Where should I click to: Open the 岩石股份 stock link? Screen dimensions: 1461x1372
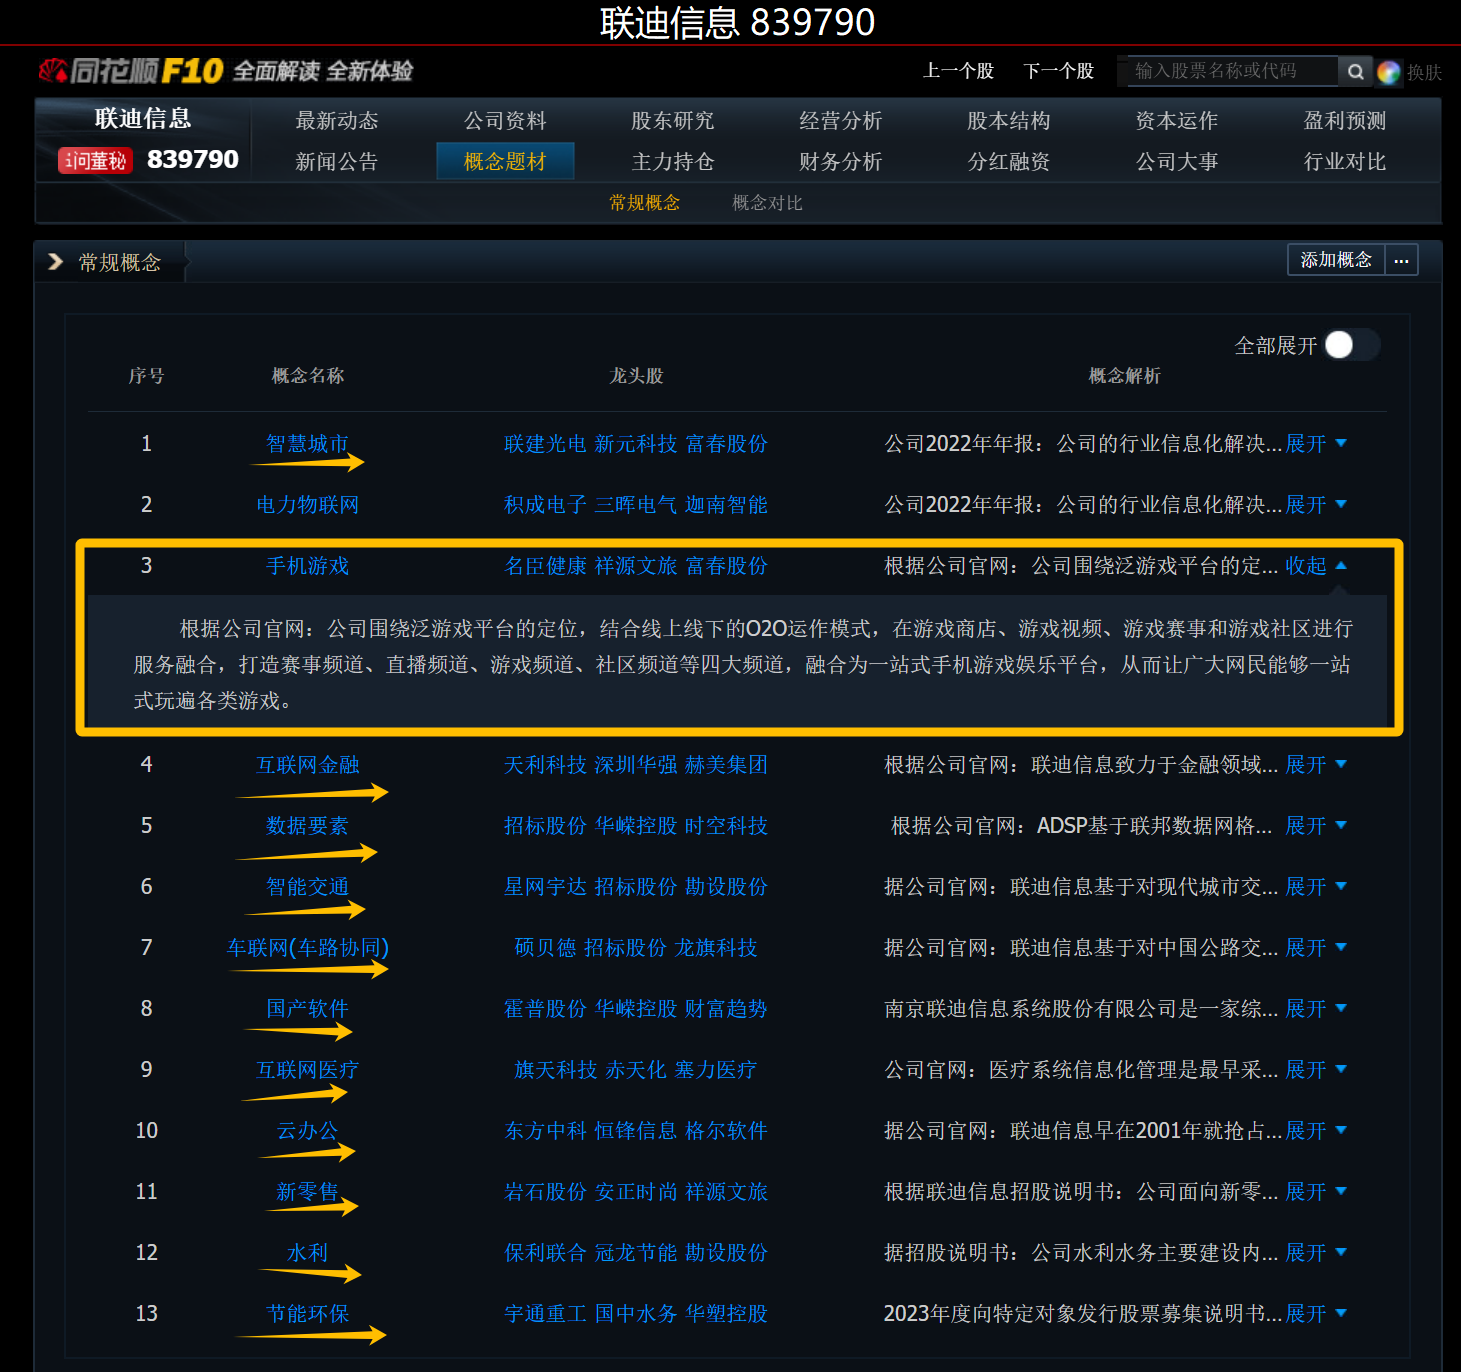545,1192
